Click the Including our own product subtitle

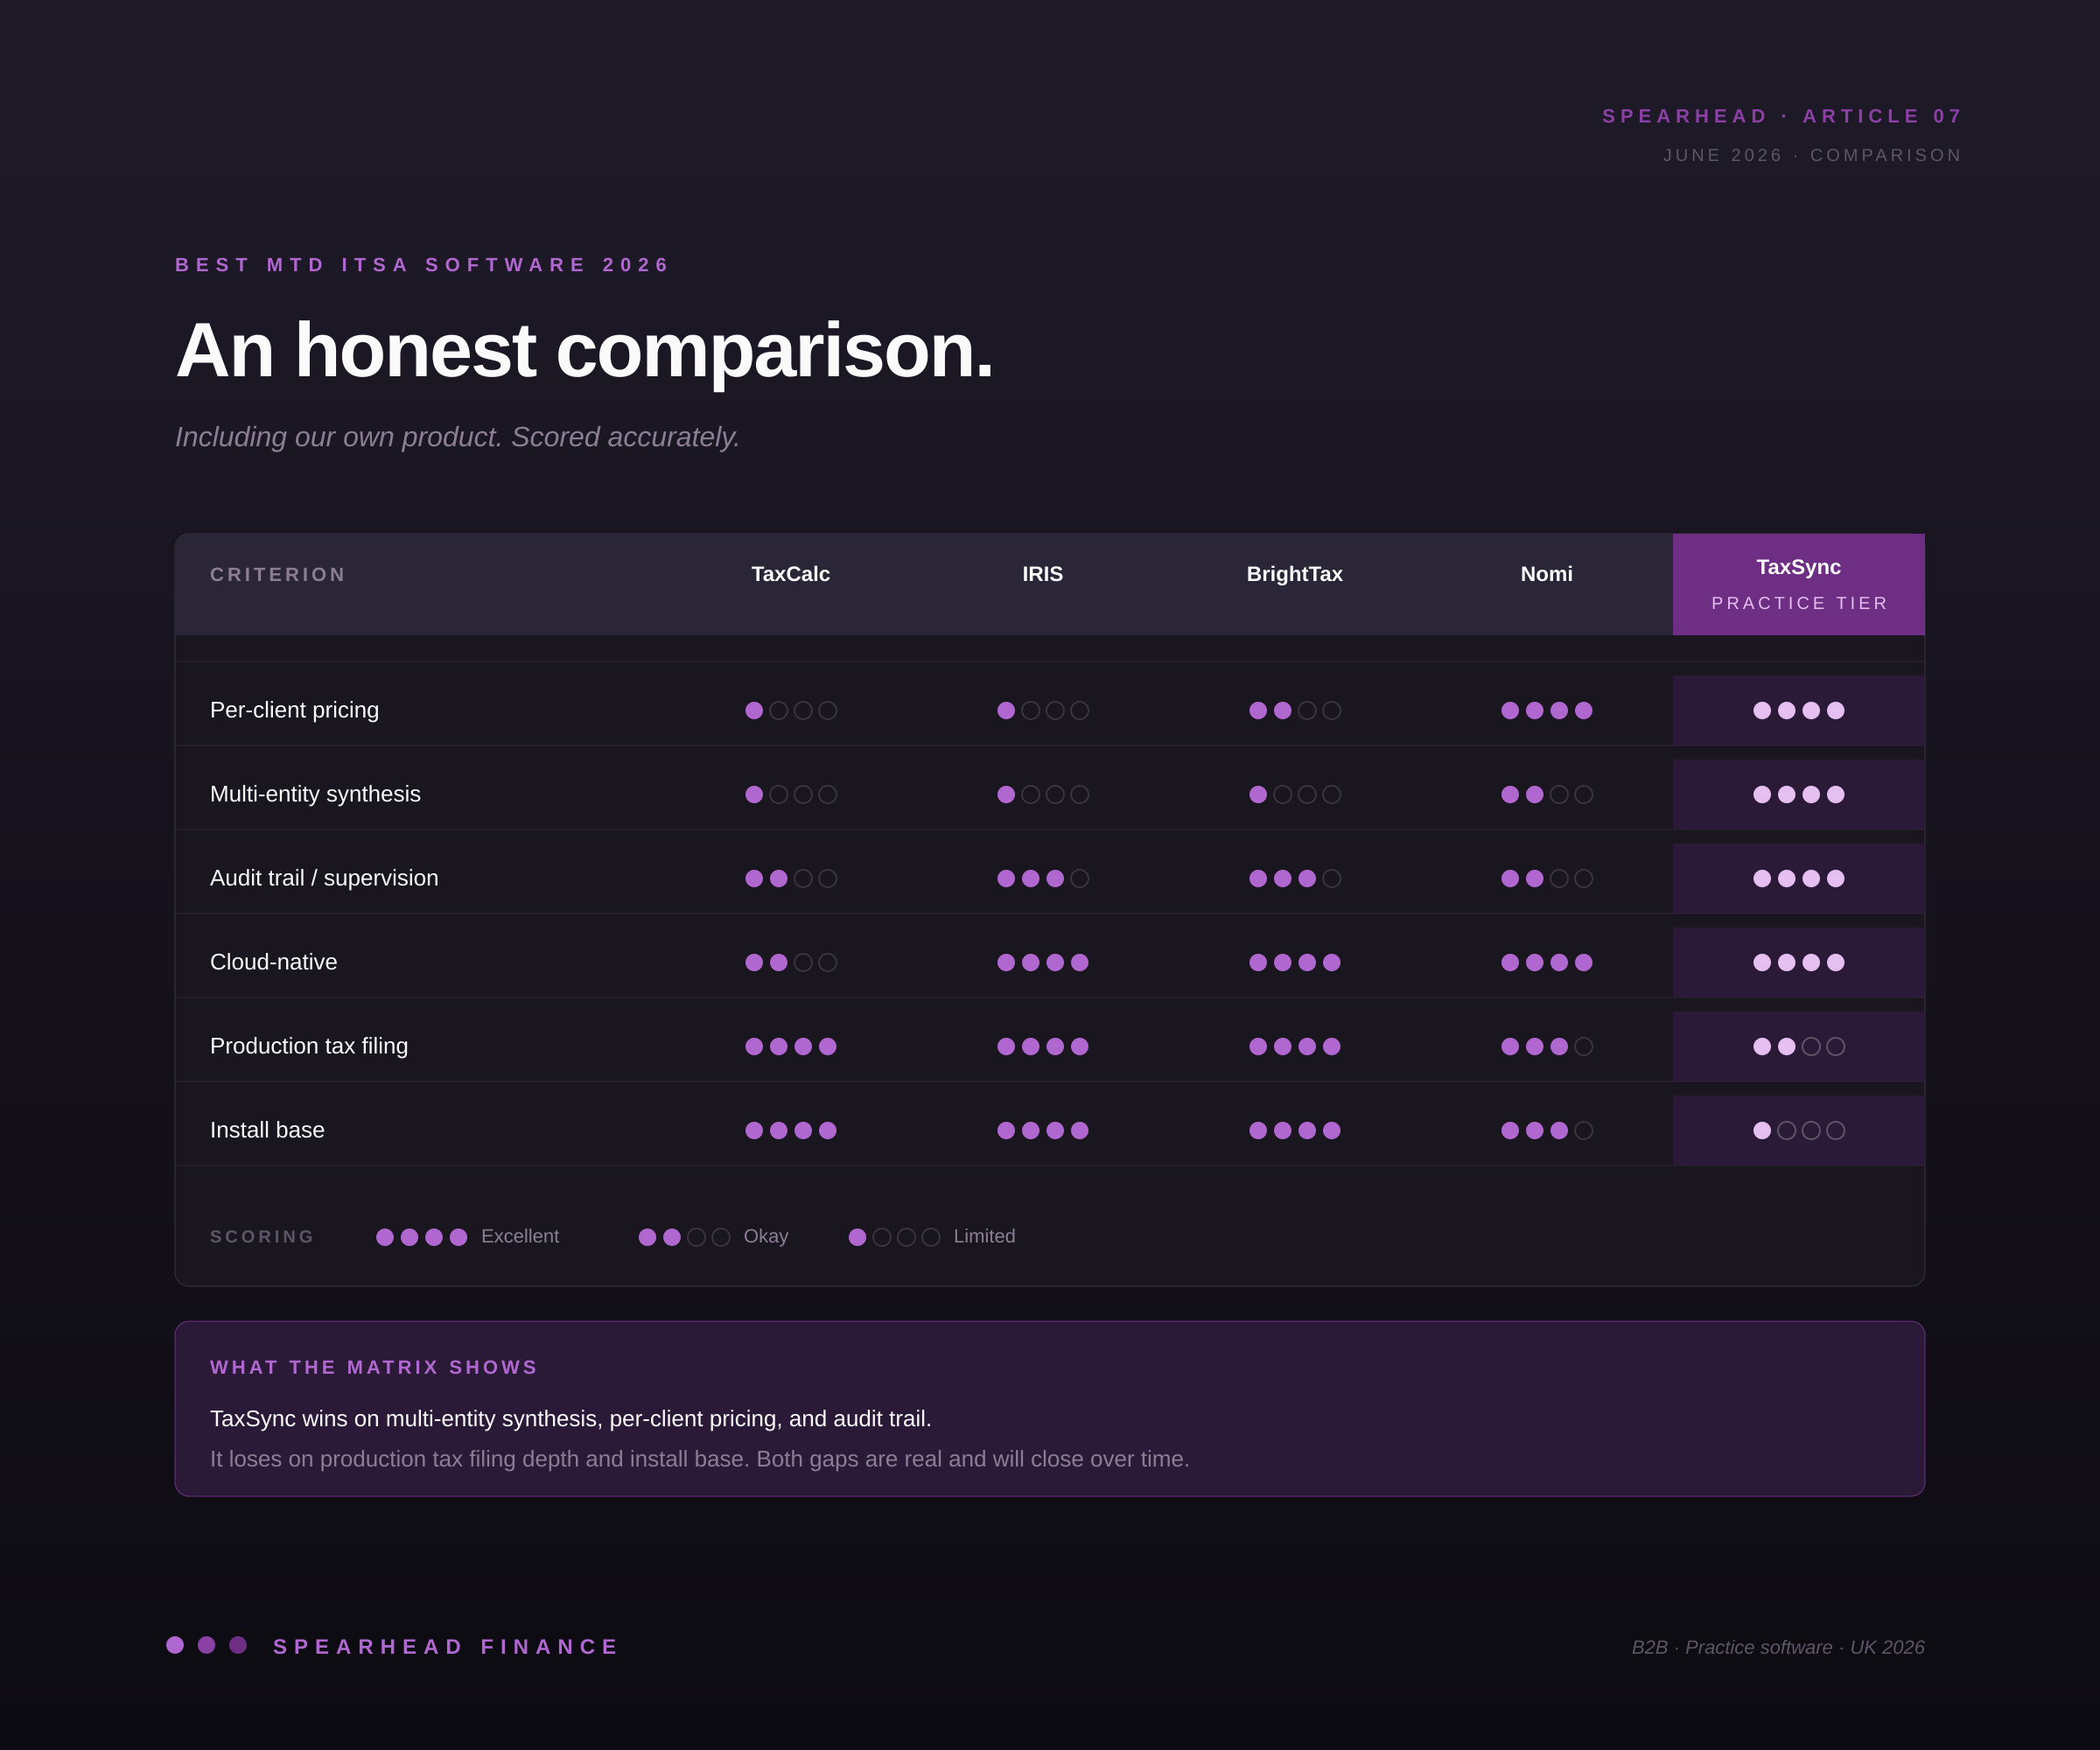pyautogui.click(x=457, y=437)
